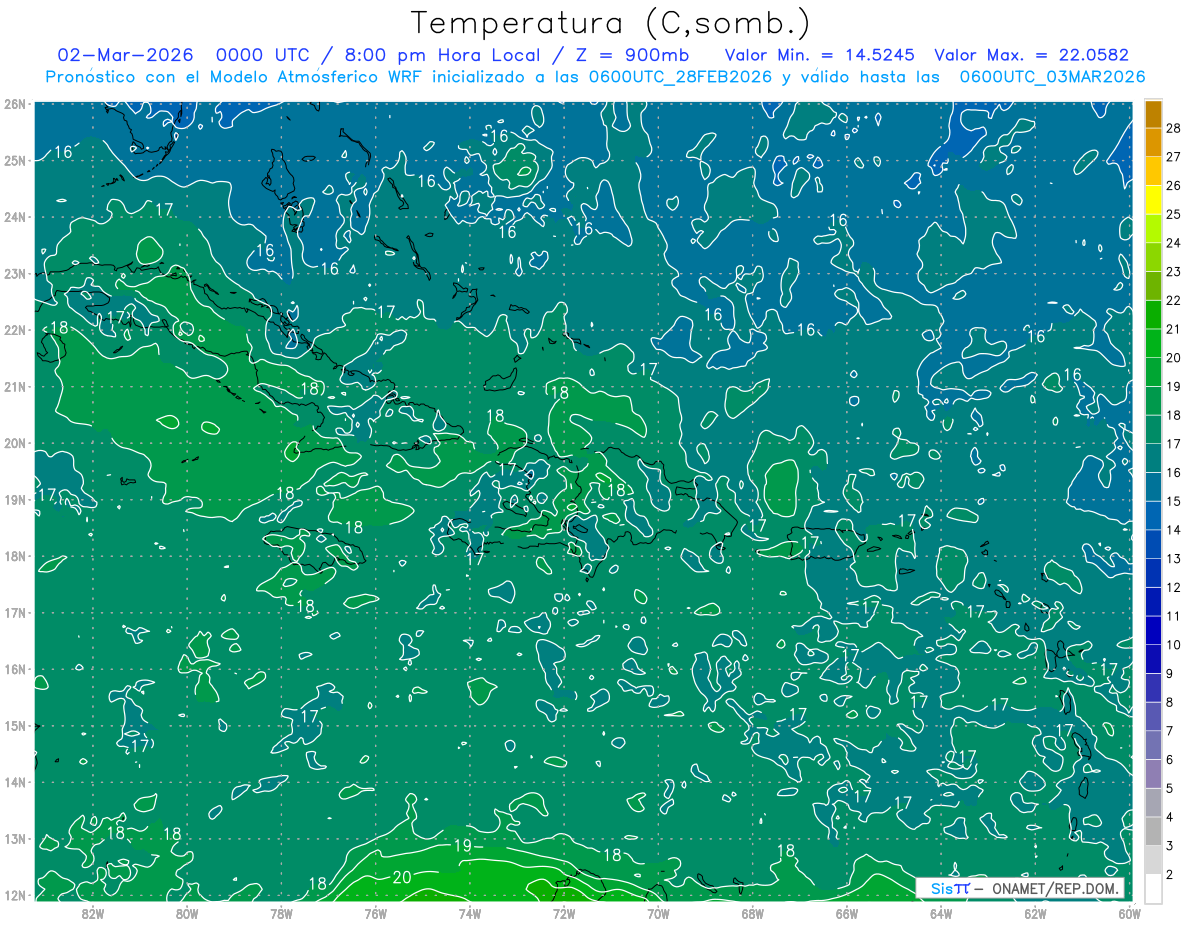1200x927 pixels.
Task: Click the "12N" latitude label
Action: (14, 895)
